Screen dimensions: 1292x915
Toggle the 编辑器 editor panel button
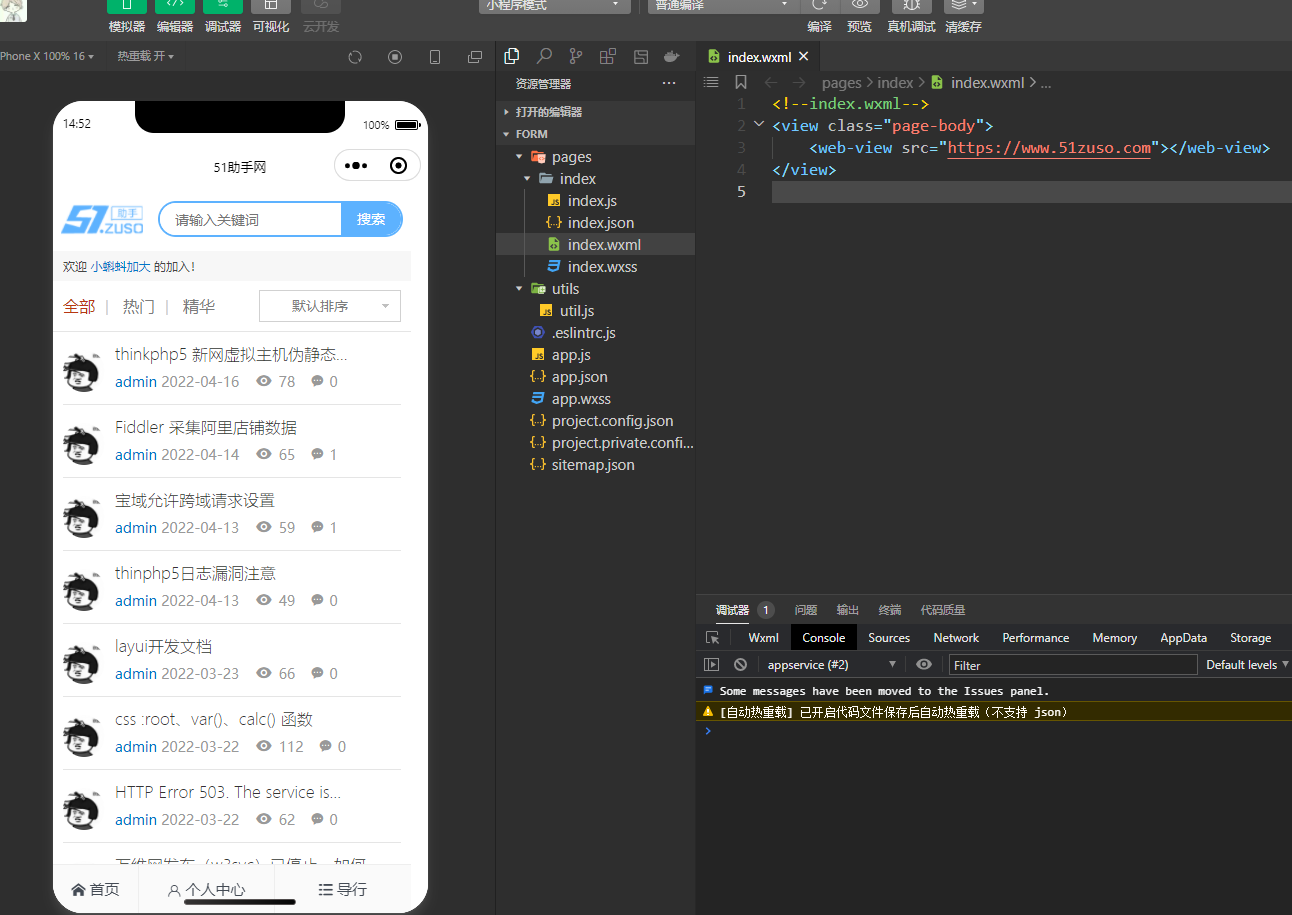(175, 5)
